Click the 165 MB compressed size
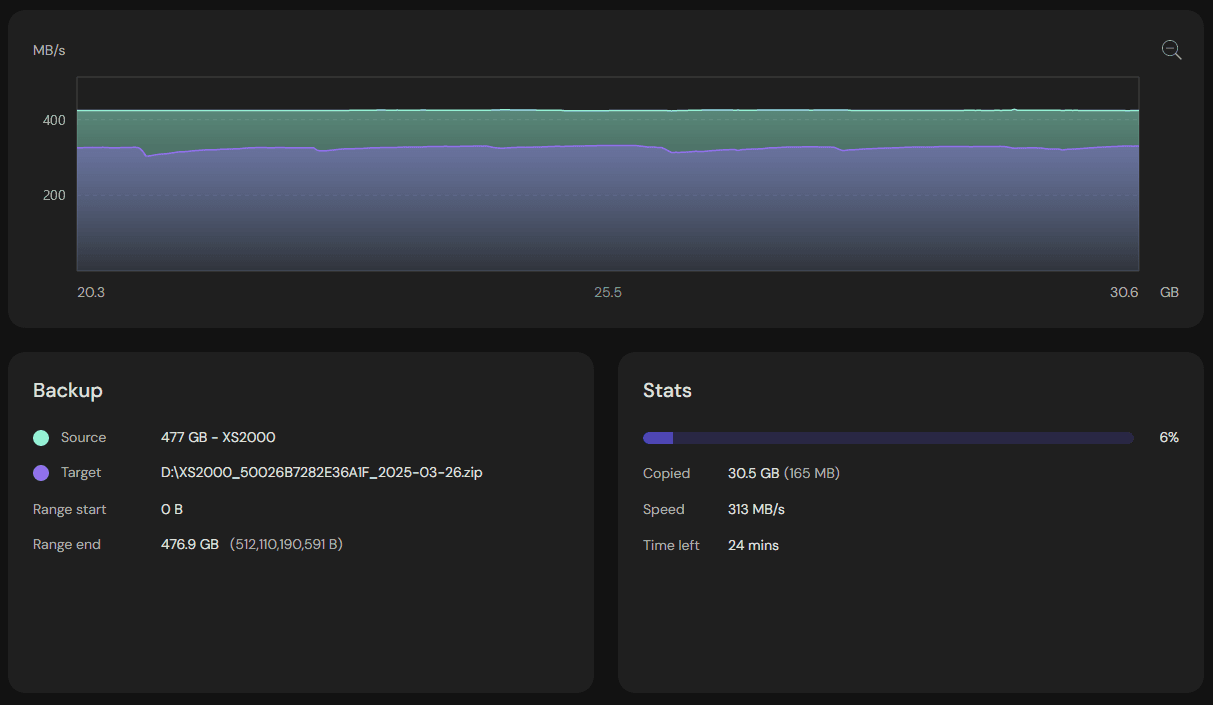The width and height of the screenshot is (1213, 705). (812, 473)
